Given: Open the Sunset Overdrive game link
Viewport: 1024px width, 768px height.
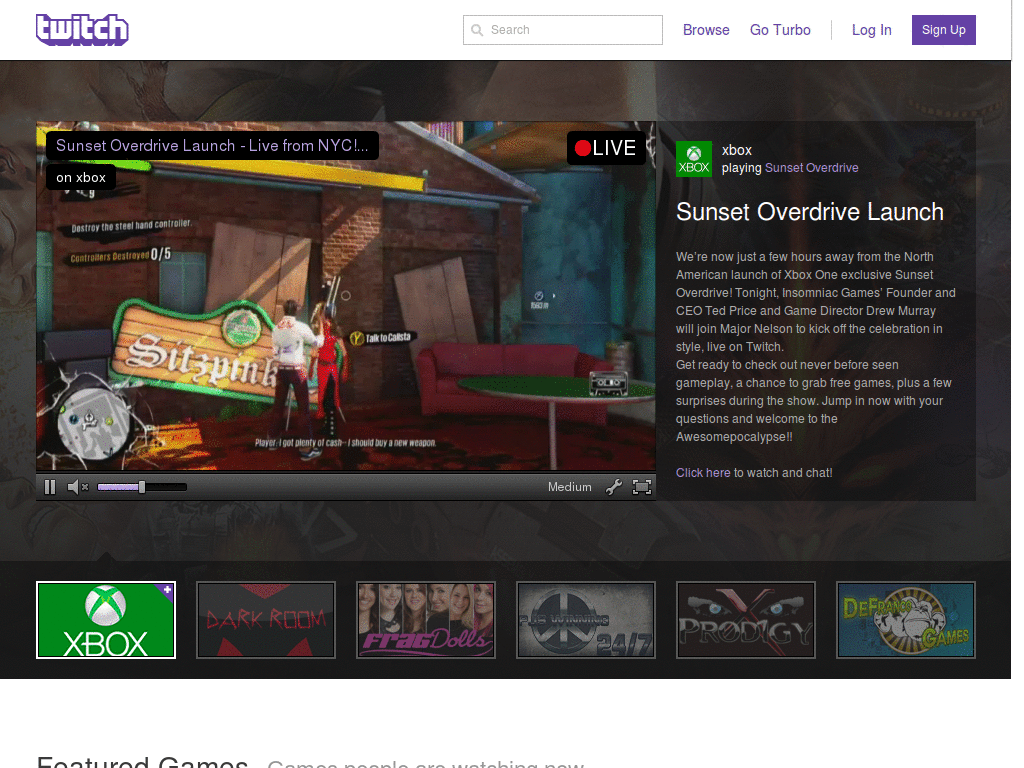Looking at the screenshot, I should click(811, 168).
